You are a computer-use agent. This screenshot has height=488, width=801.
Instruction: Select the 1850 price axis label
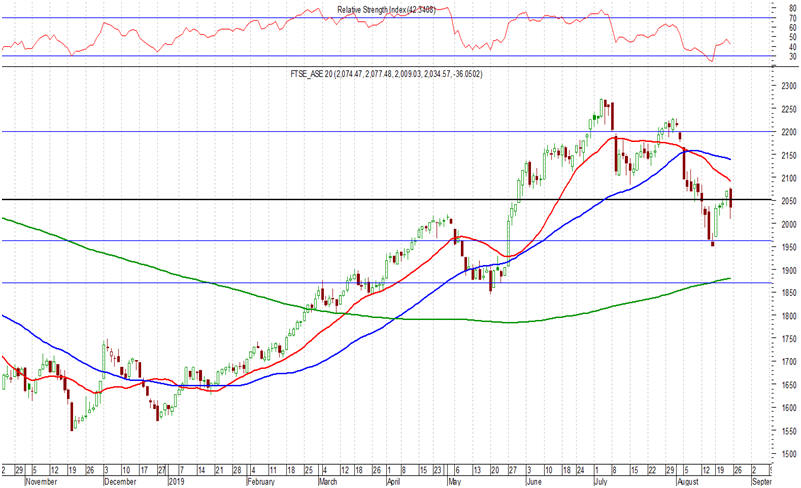pos(789,293)
